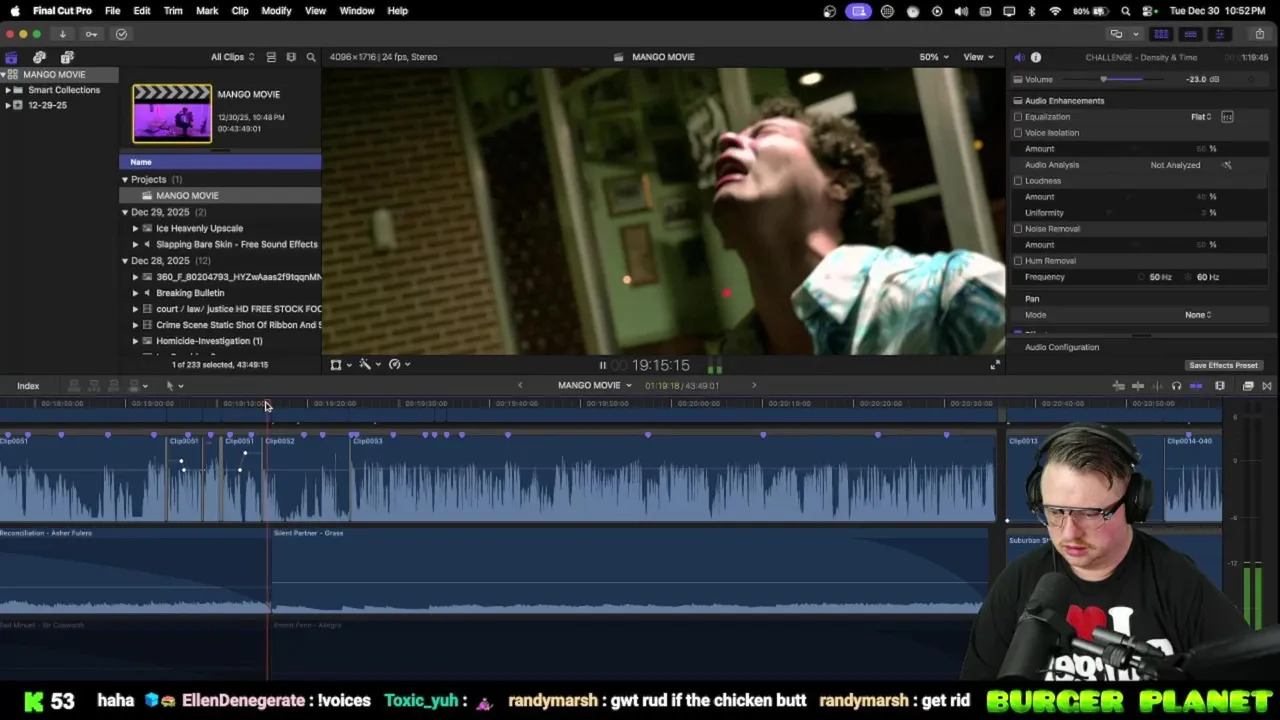Open the Mark menu

[x=207, y=11]
